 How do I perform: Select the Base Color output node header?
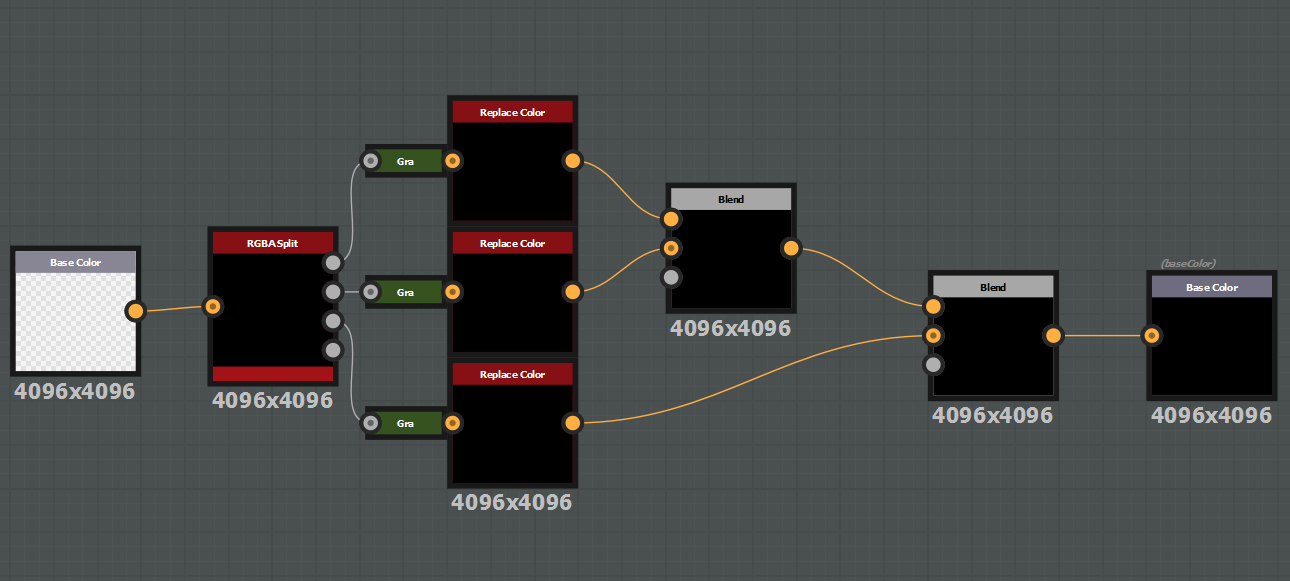(1212, 287)
